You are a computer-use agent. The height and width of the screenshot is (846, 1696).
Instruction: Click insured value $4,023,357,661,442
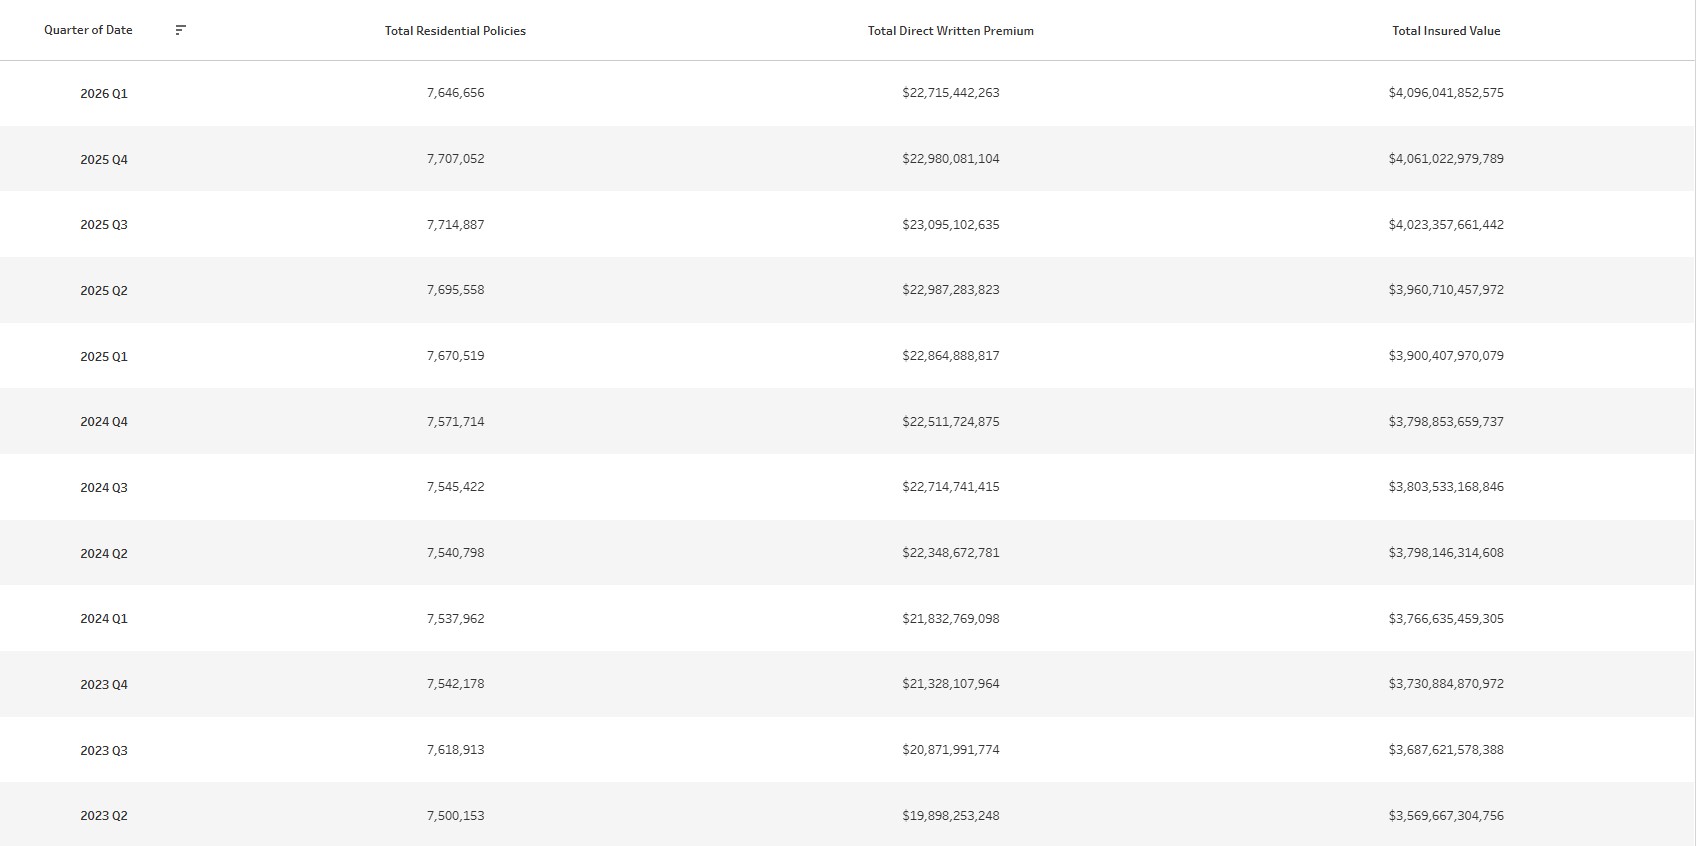(1446, 225)
